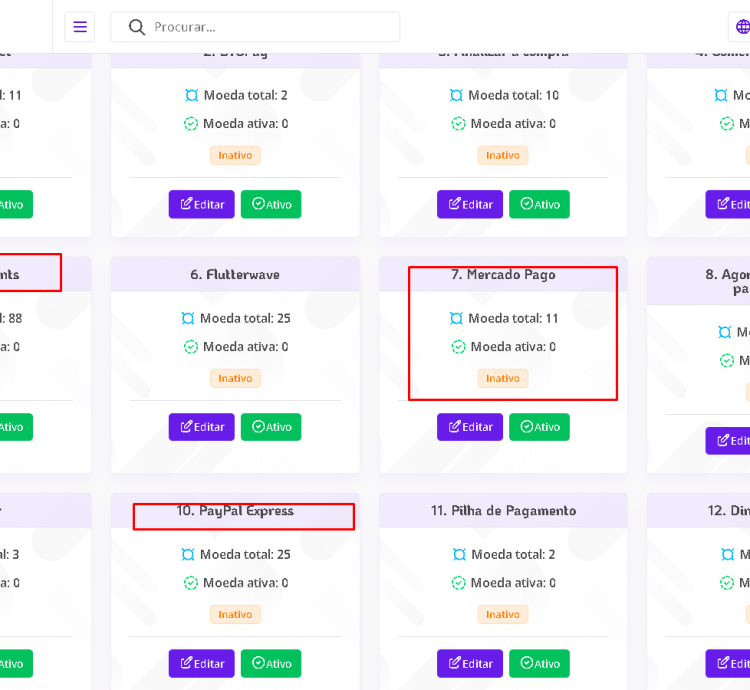Click Moeda ativa check icon in Pilha de Pagamento
This screenshot has height=690, width=750.
pyautogui.click(x=459, y=583)
